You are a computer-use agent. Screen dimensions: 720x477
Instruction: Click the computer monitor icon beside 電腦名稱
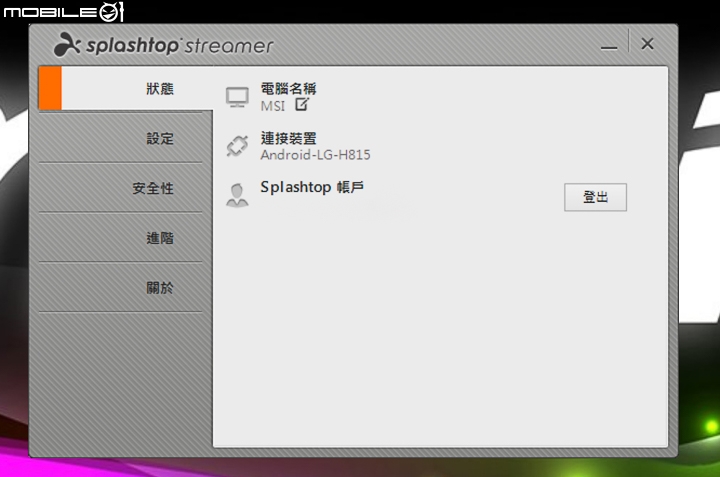click(x=237, y=97)
